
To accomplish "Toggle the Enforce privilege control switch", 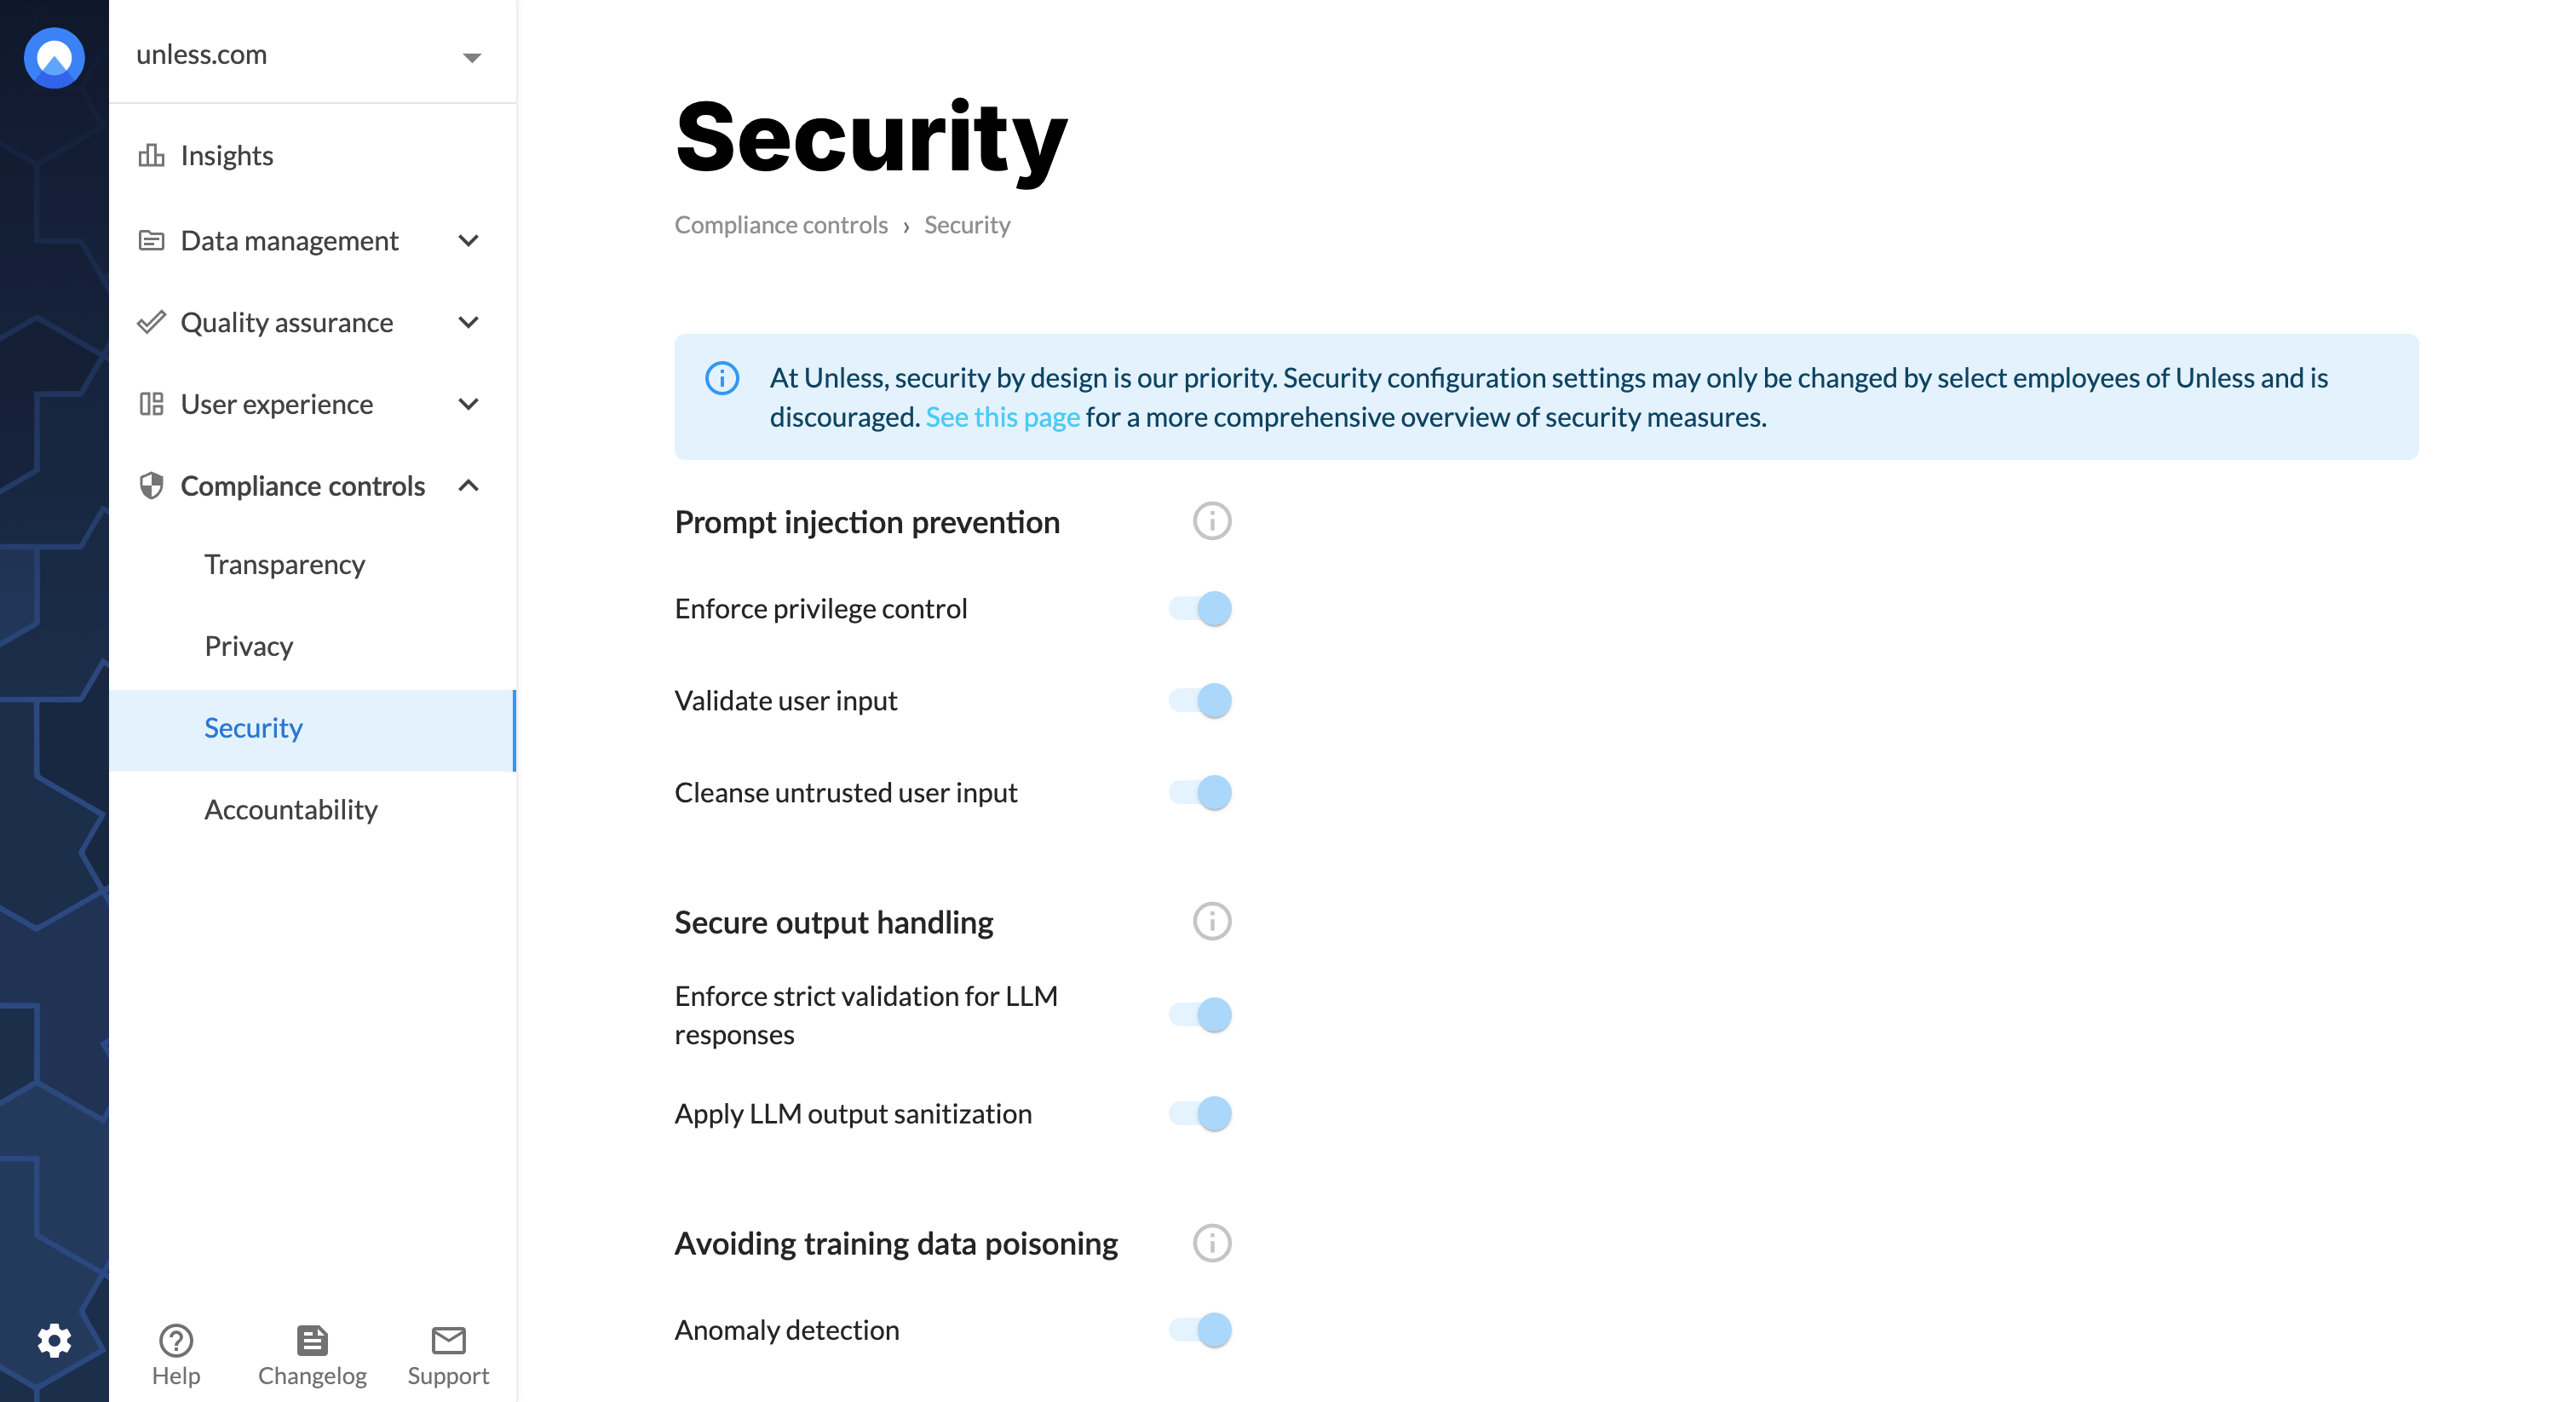I will [1199, 608].
